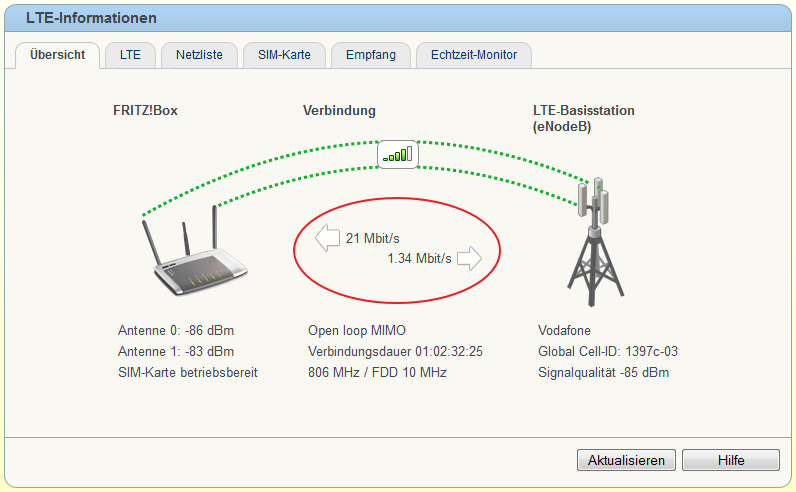Viewport: 796px width, 492px height.
Task: Open the Echtzeit-Monitor tab
Action: [474, 55]
